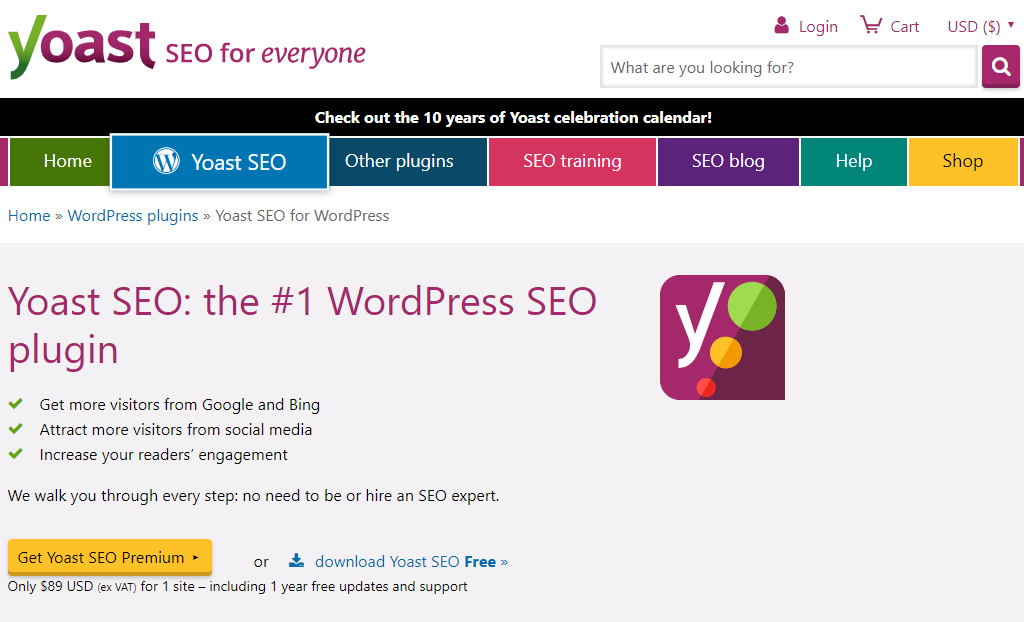This screenshot has height=622, width=1024.
Task: Switch to the SEO training tab
Action: point(572,161)
